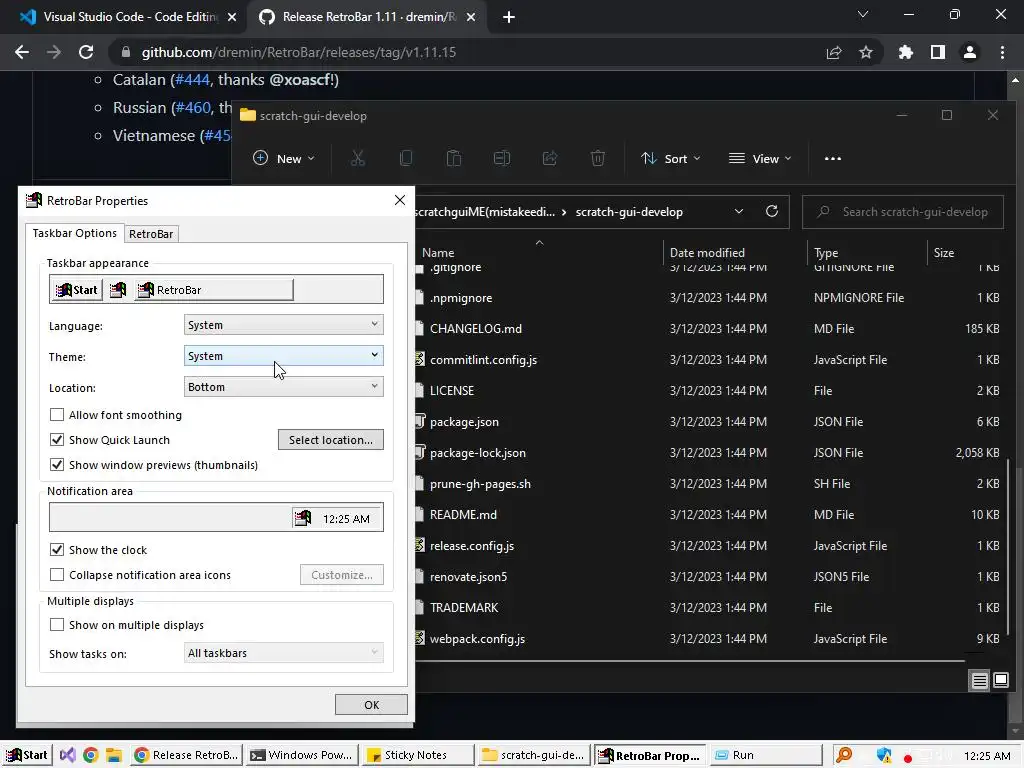
Task: Click Select location... button
Action: [x=330, y=440]
